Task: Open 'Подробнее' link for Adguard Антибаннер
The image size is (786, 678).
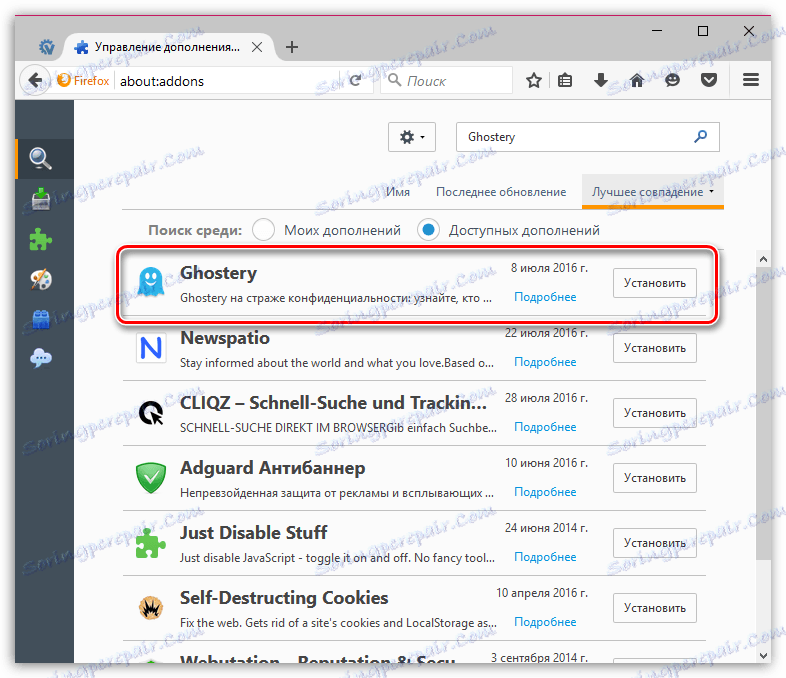Action: tap(545, 492)
